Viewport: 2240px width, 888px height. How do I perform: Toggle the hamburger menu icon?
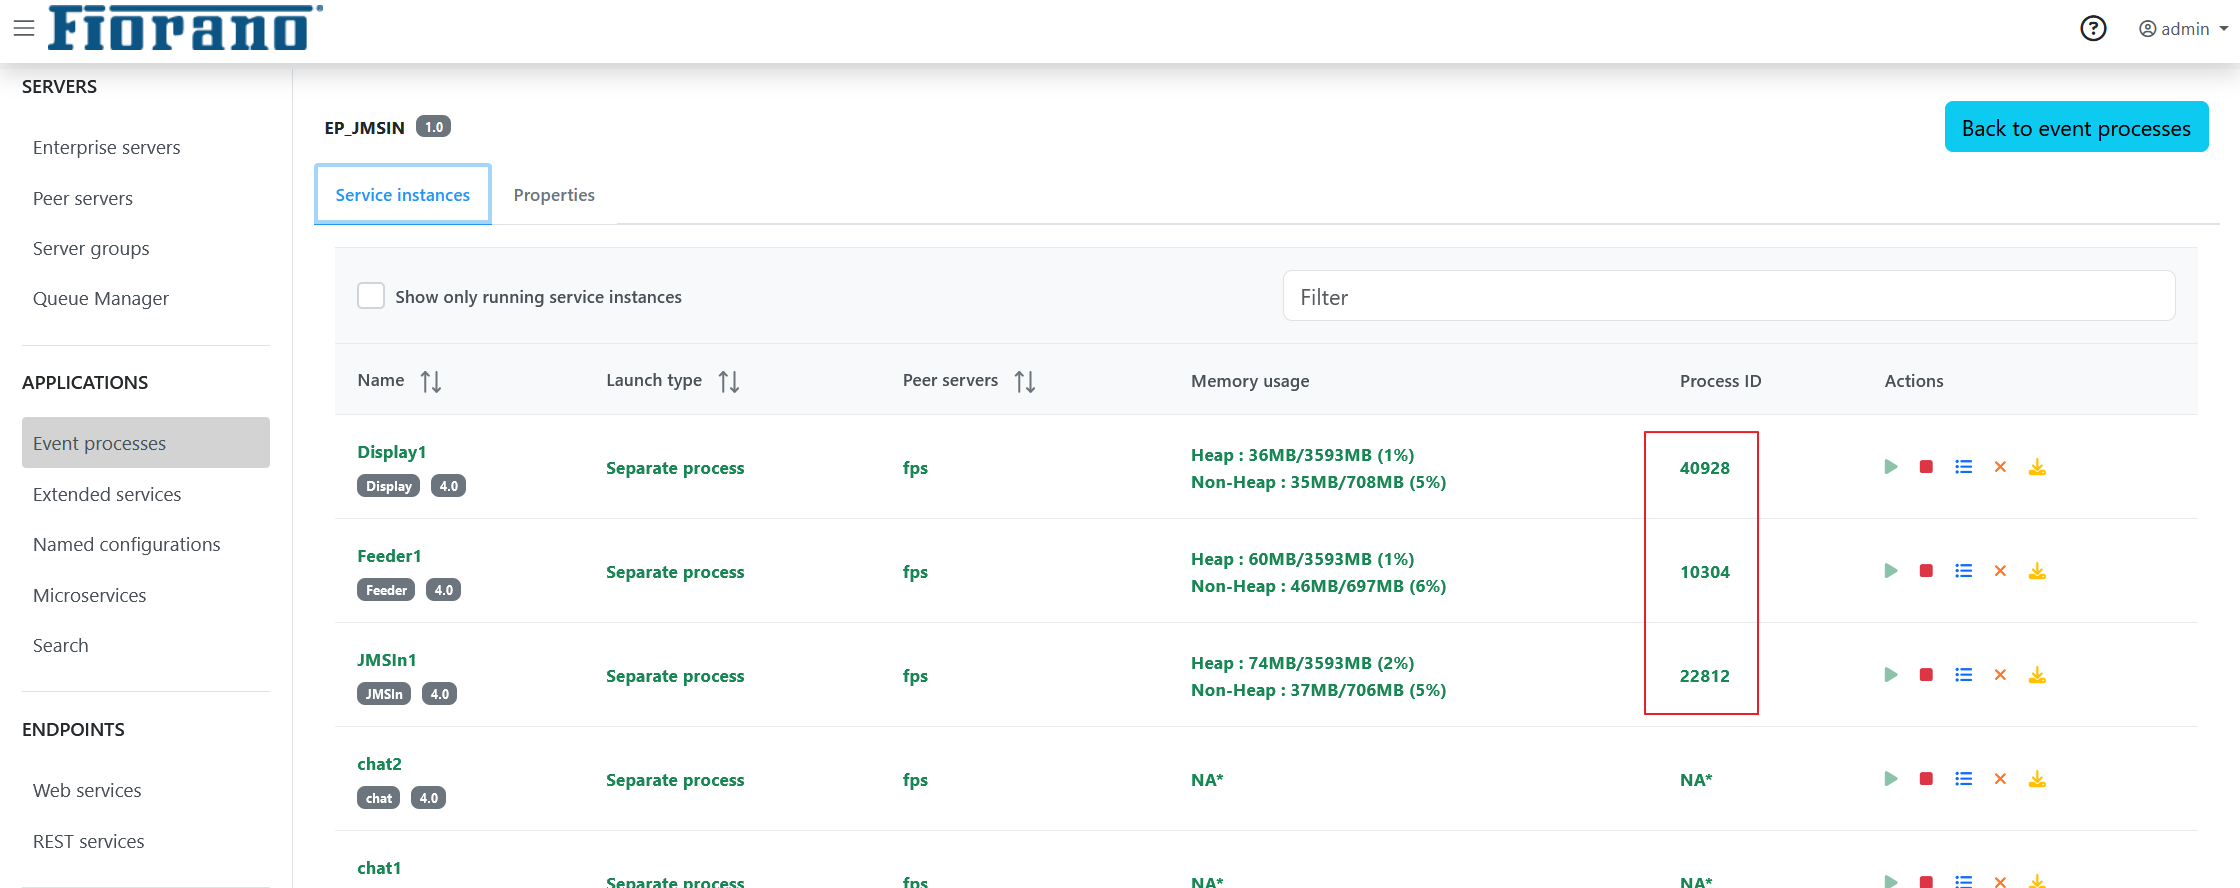click(x=24, y=28)
